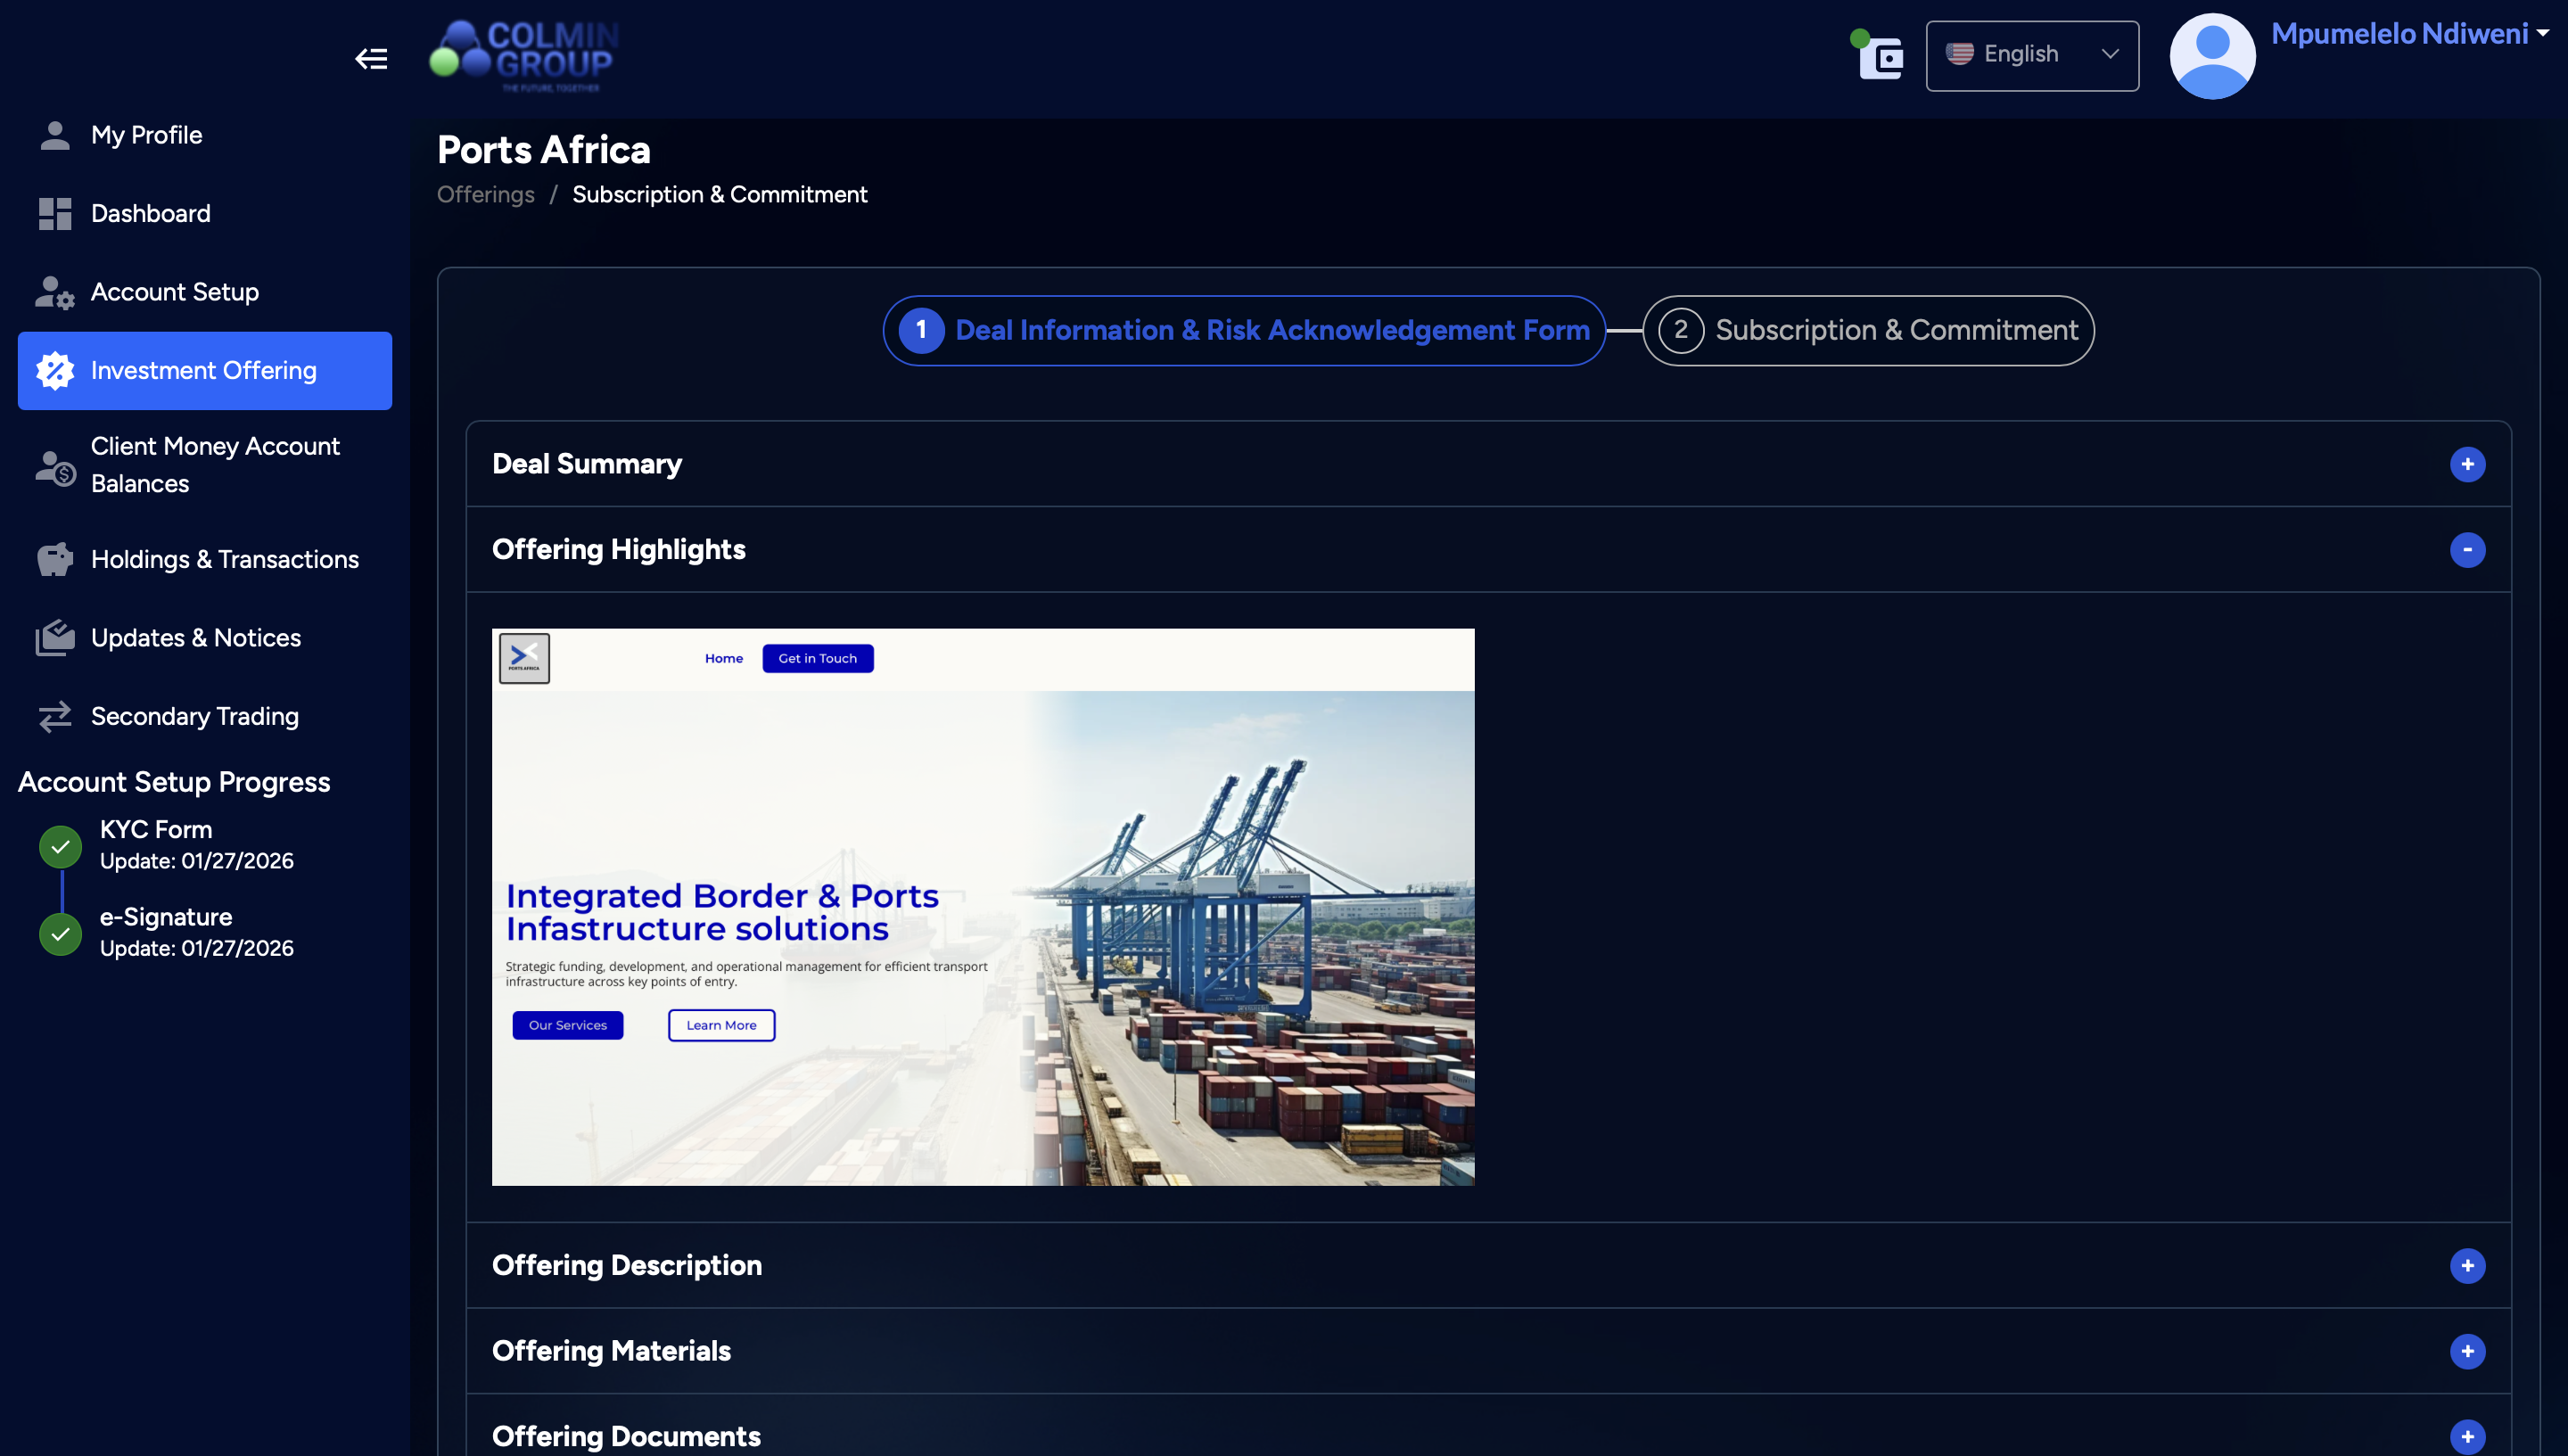The width and height of the screenshot is (2568, 1456).
Task: Click the Home link in the preview
Action: (x=723, y=658)
